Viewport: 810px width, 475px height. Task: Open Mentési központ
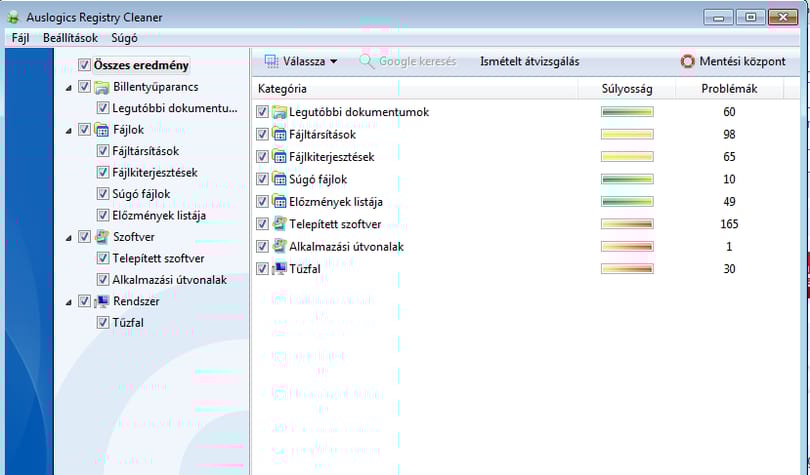(x=733, y=61)
